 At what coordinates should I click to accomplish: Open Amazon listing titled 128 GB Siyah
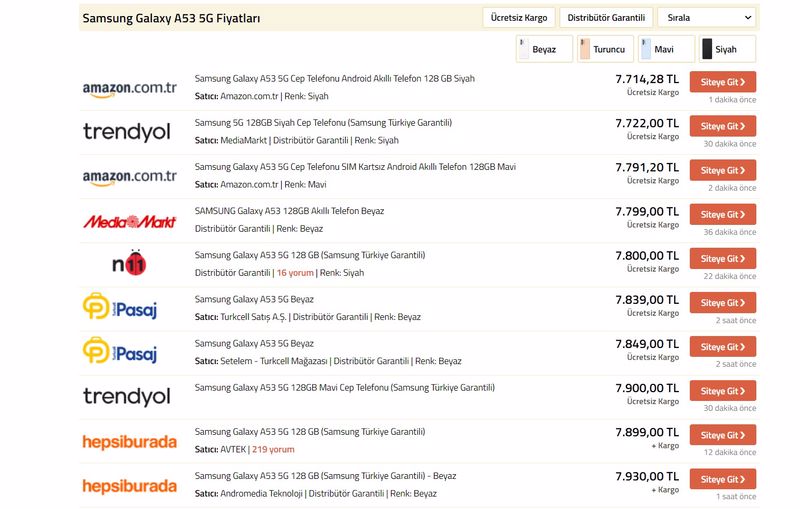tap(335, 79)
